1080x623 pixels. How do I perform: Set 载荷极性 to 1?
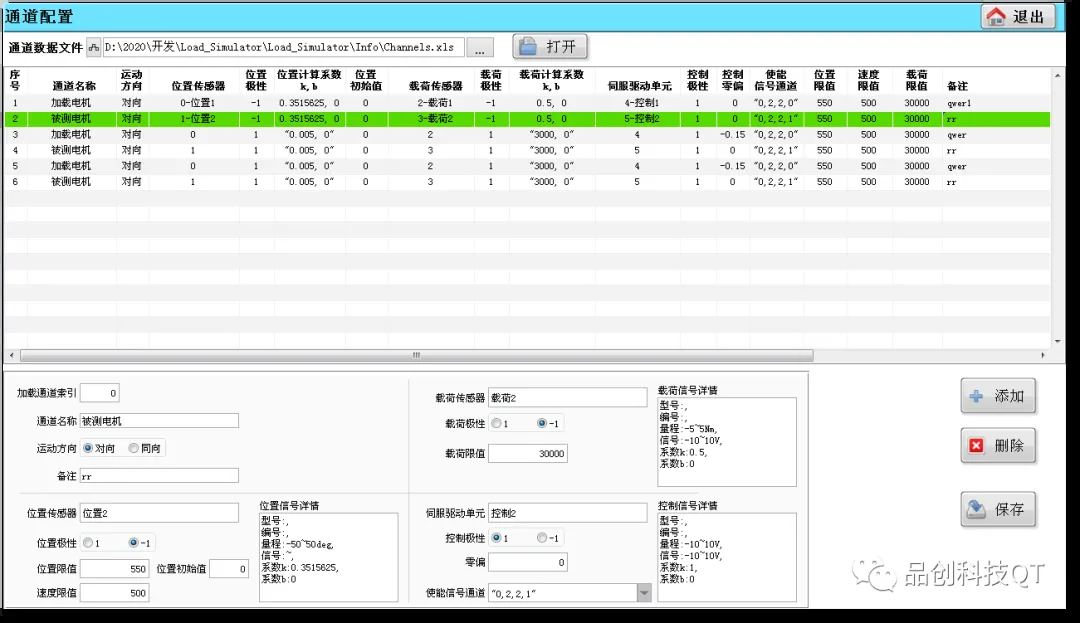[x=497, y=423]
